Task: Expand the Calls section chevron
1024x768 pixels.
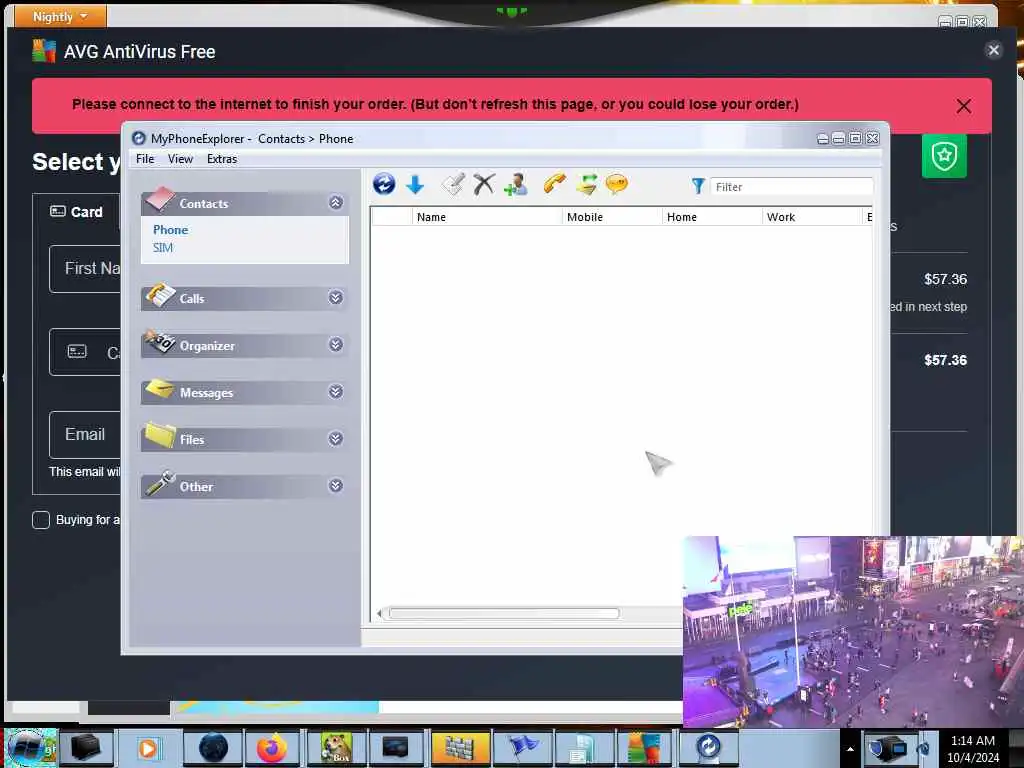Action: point(336,298)
